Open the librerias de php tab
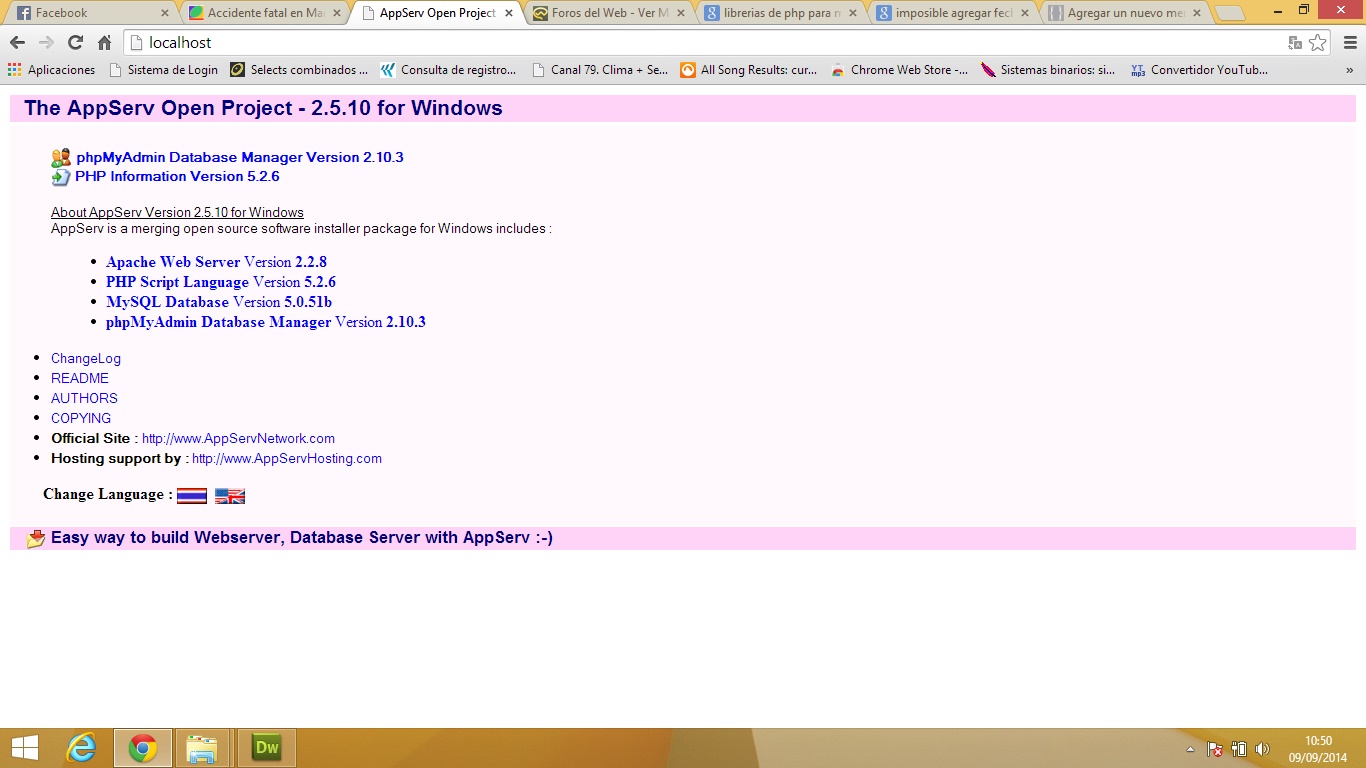 782,13
